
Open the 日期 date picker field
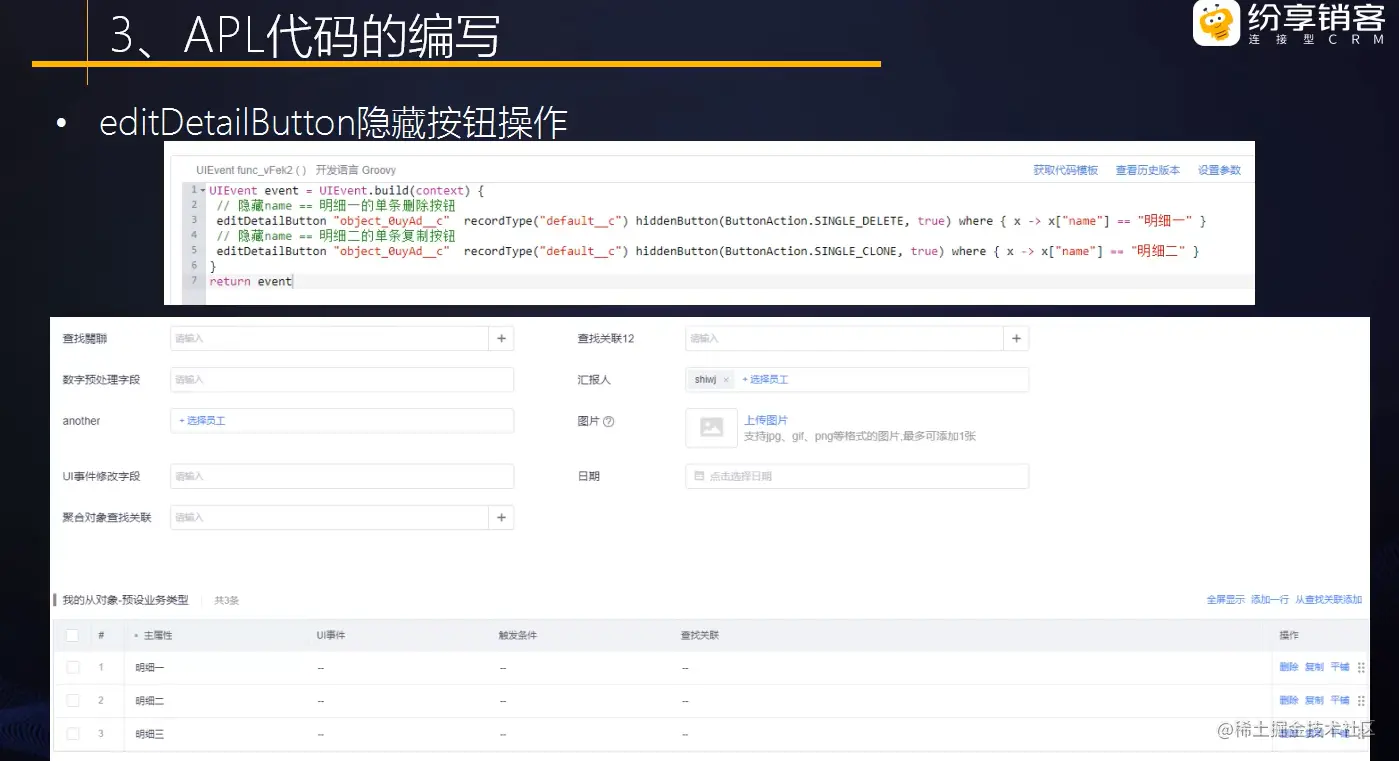(857, 476)
